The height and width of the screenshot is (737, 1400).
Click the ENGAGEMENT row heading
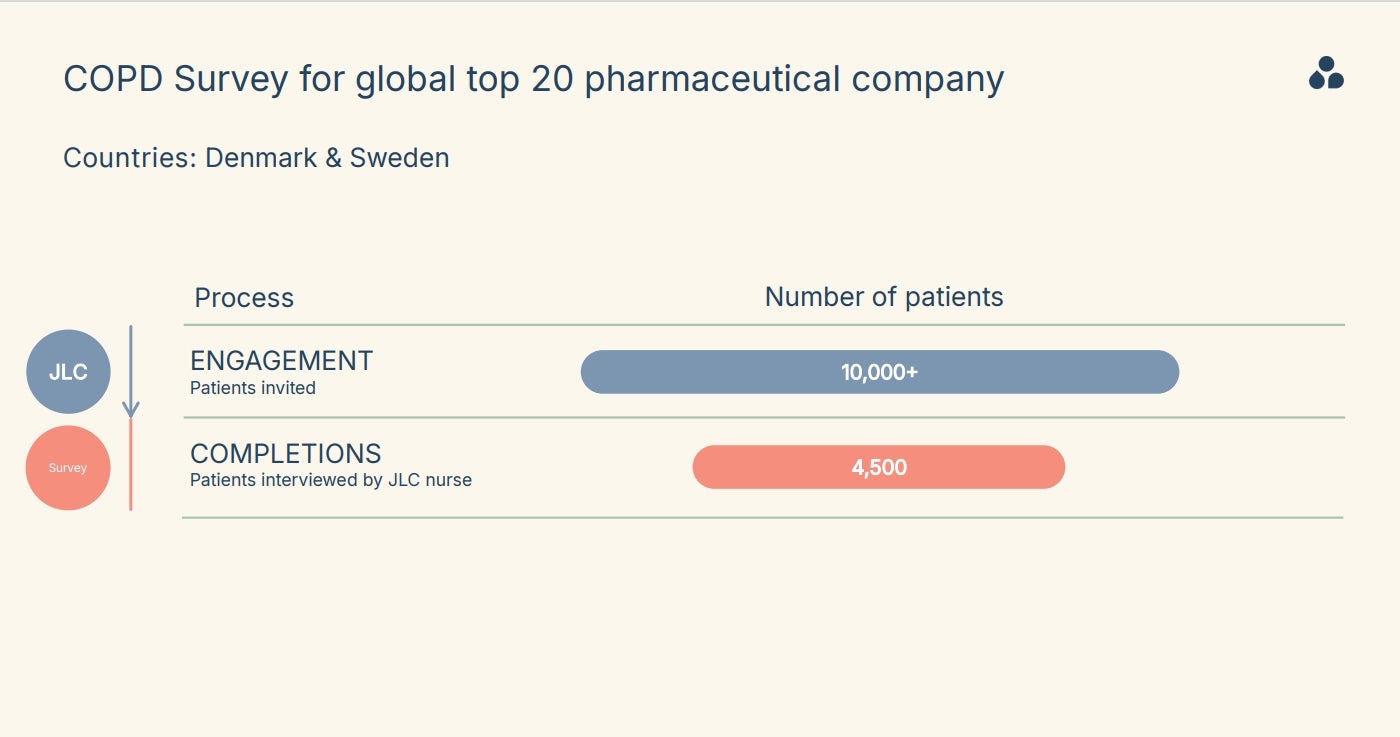[x=281, y=361]
